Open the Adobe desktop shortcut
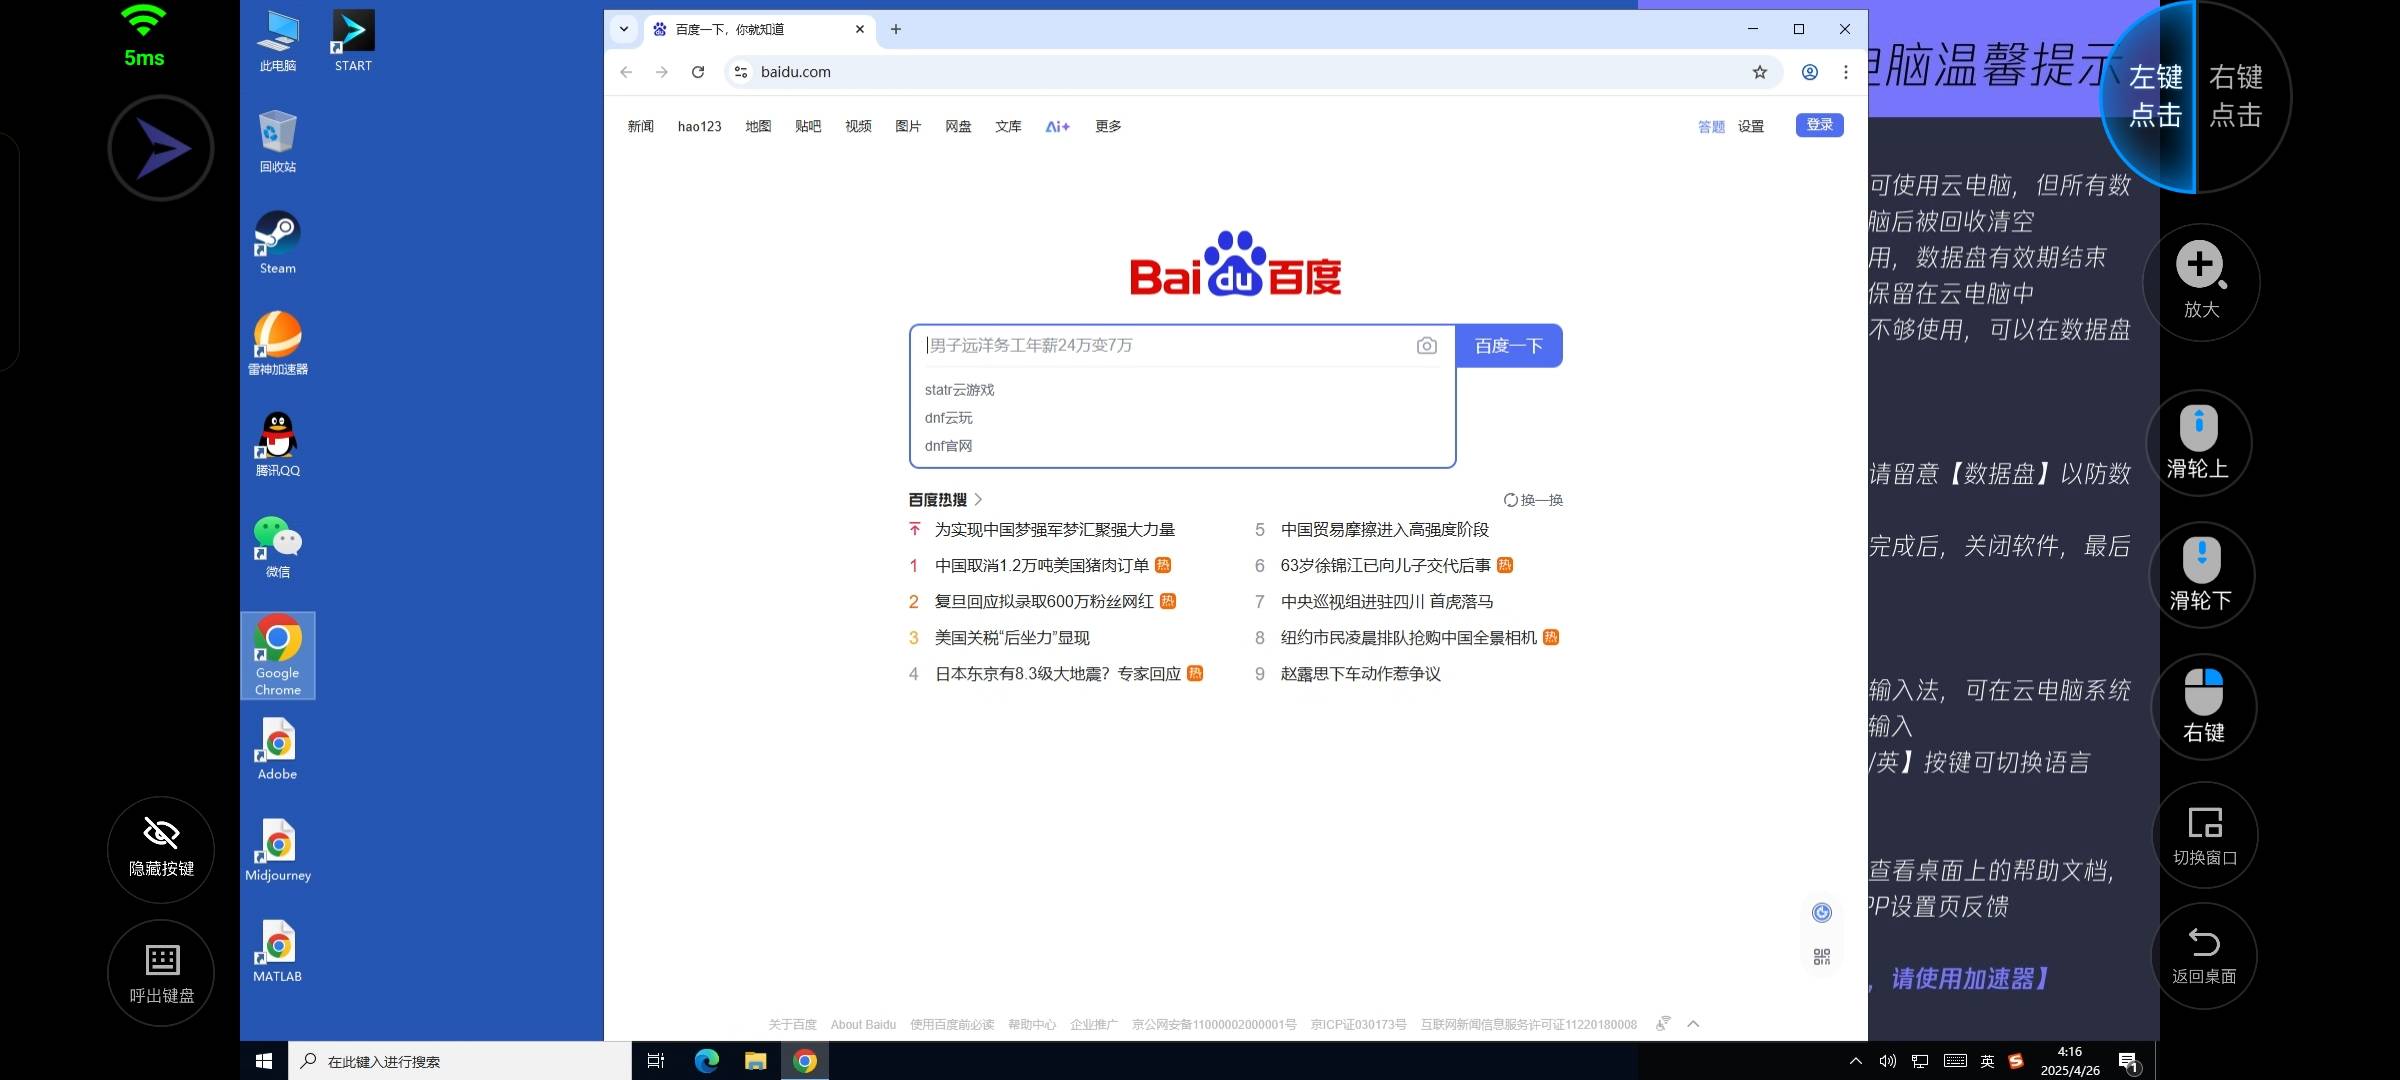 (x=277, y=749)
